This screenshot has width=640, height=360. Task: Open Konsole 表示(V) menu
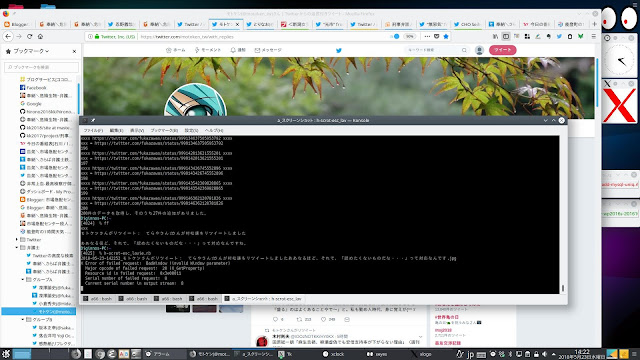pyautogui.click(x=137, y=130)
